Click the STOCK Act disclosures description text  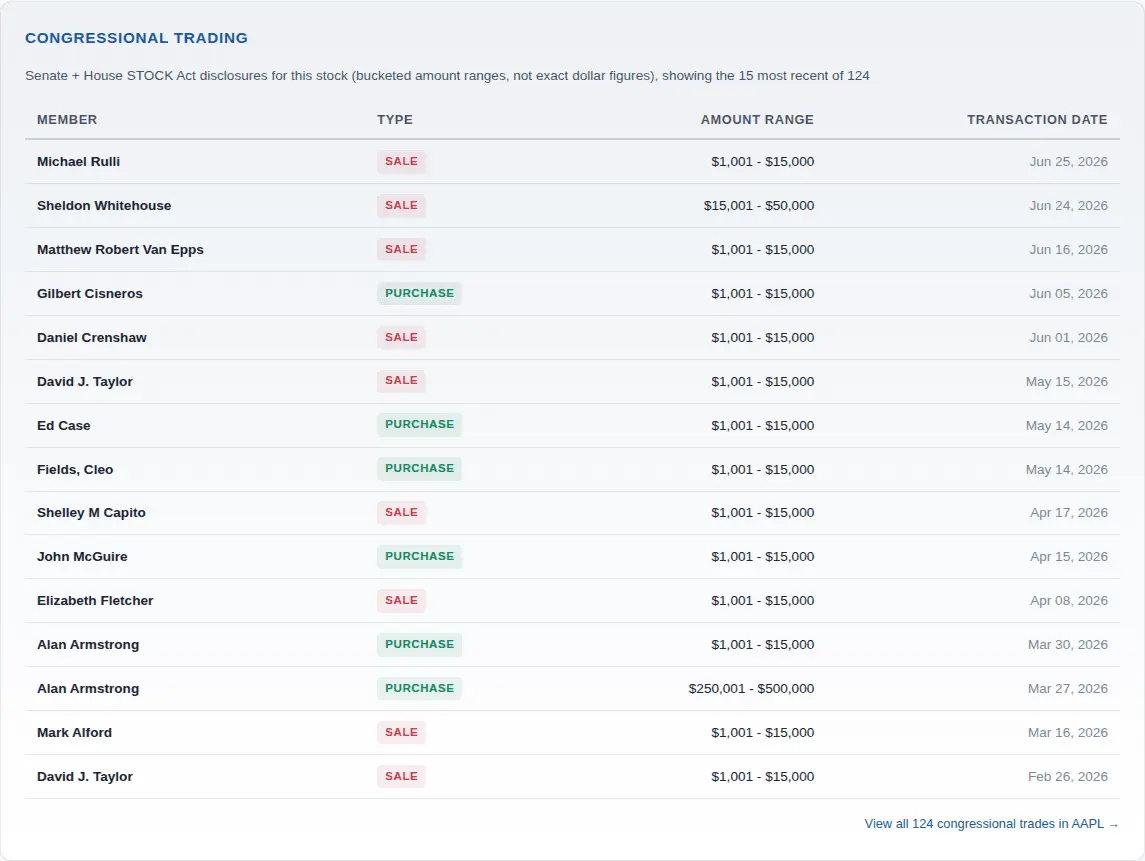point(447,76)
